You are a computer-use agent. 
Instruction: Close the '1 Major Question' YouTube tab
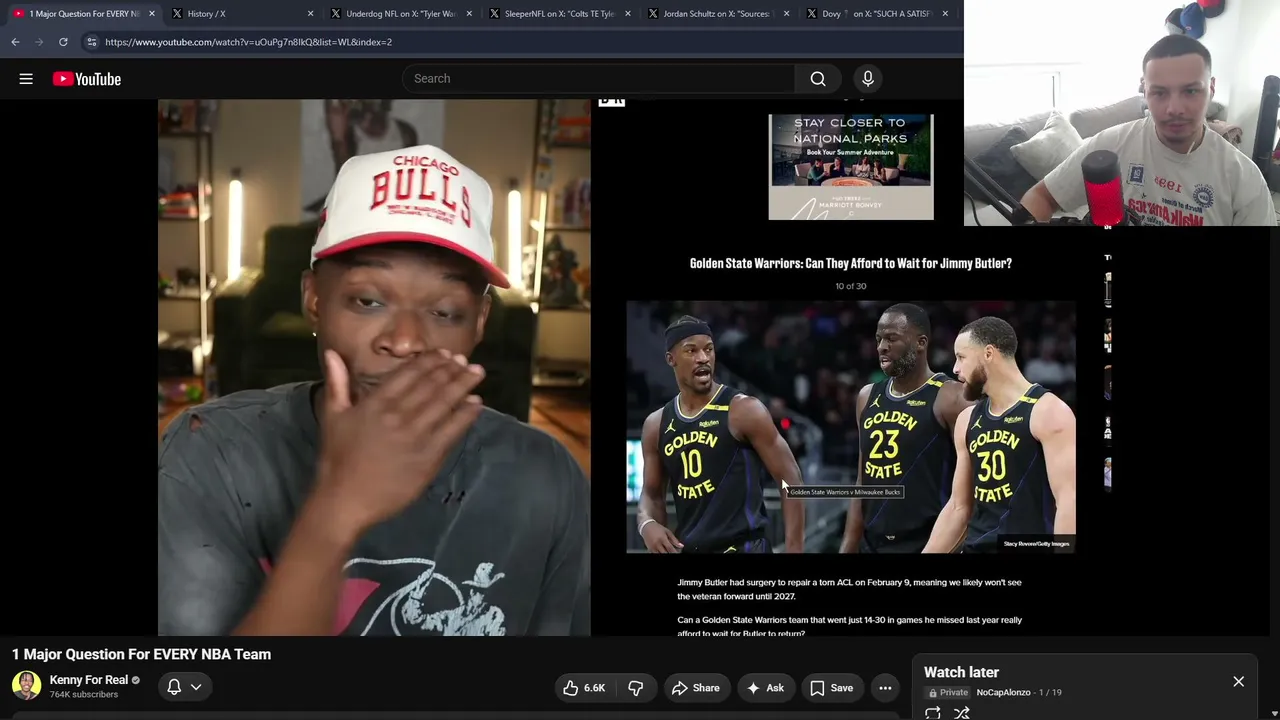click(x=152, y=14)
